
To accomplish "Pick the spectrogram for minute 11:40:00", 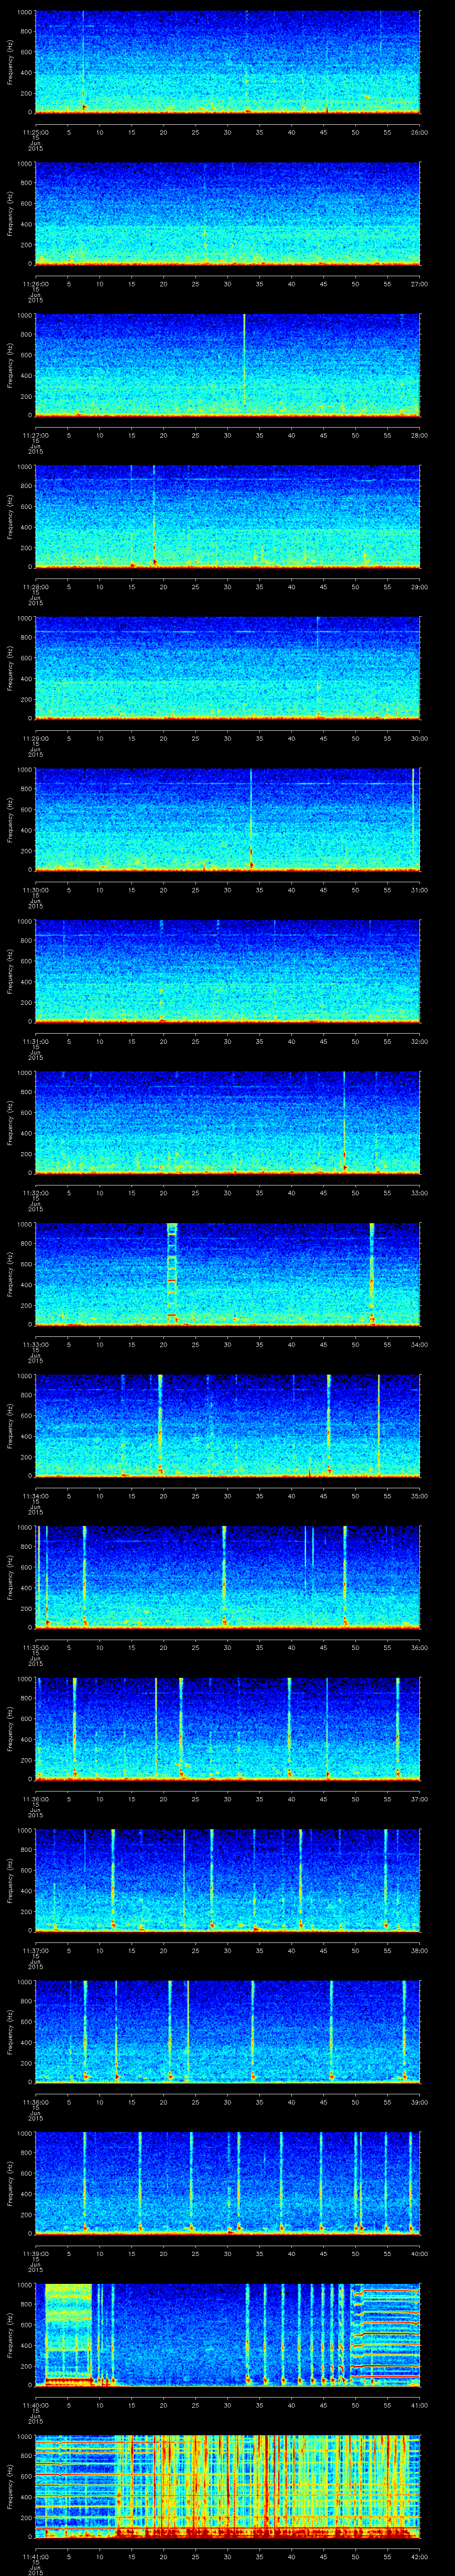I will click(x=228, y=2334).
